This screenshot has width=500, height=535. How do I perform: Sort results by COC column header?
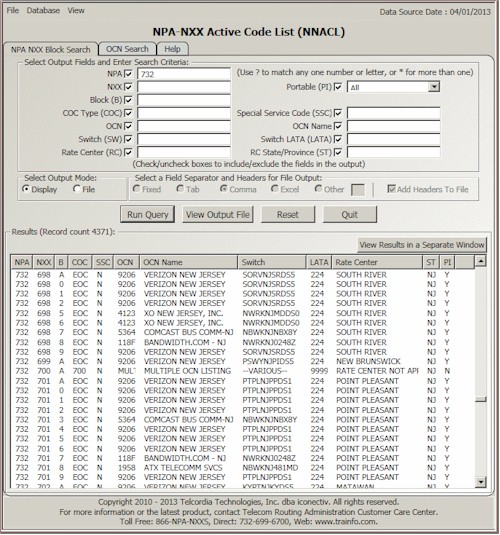pyautogui.click(x=80, y=262)
